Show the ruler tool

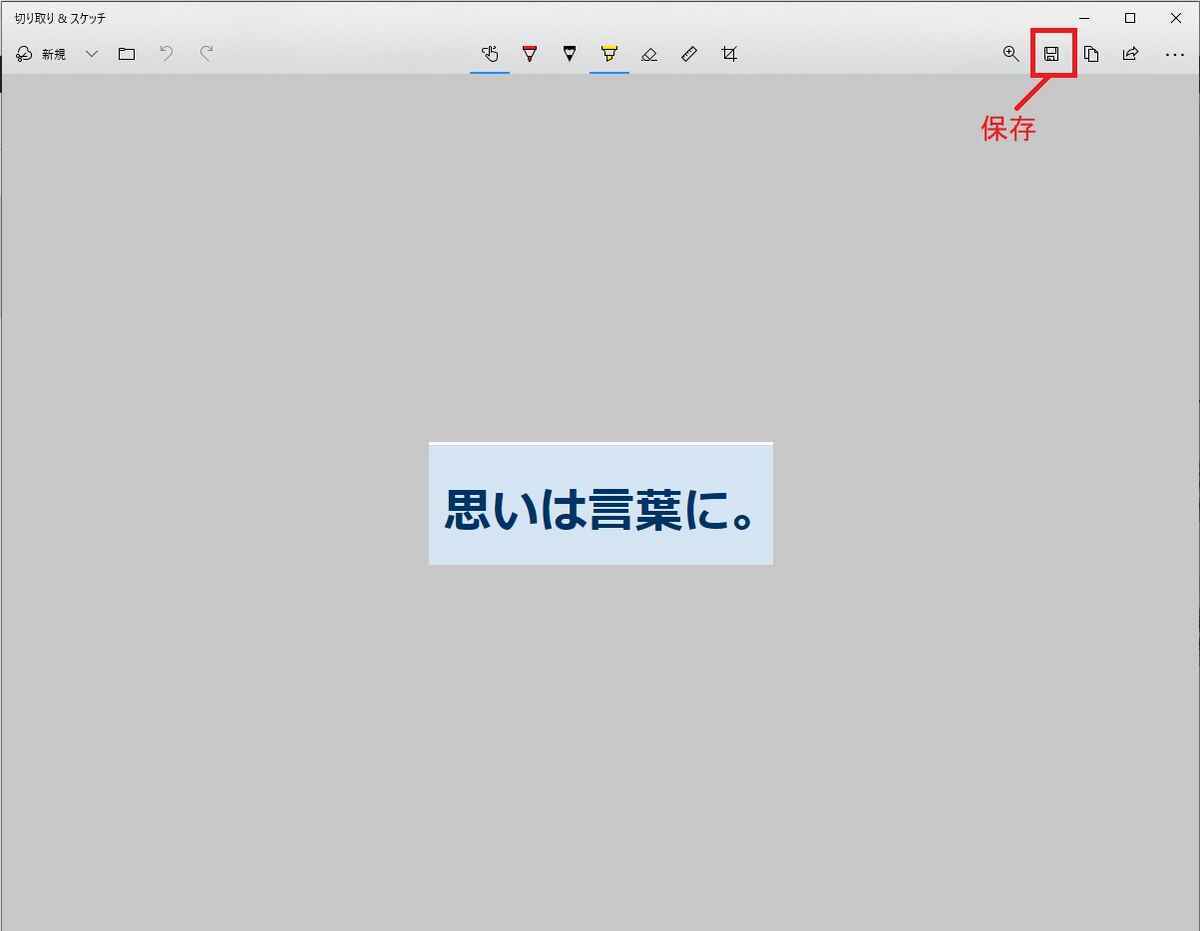coord(689,54)
